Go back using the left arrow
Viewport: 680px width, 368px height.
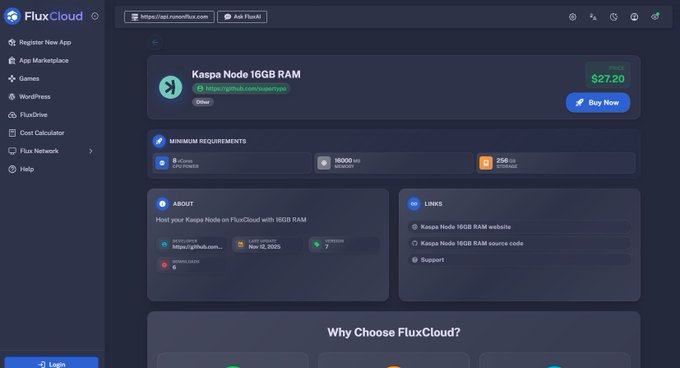tap(155, 42)
